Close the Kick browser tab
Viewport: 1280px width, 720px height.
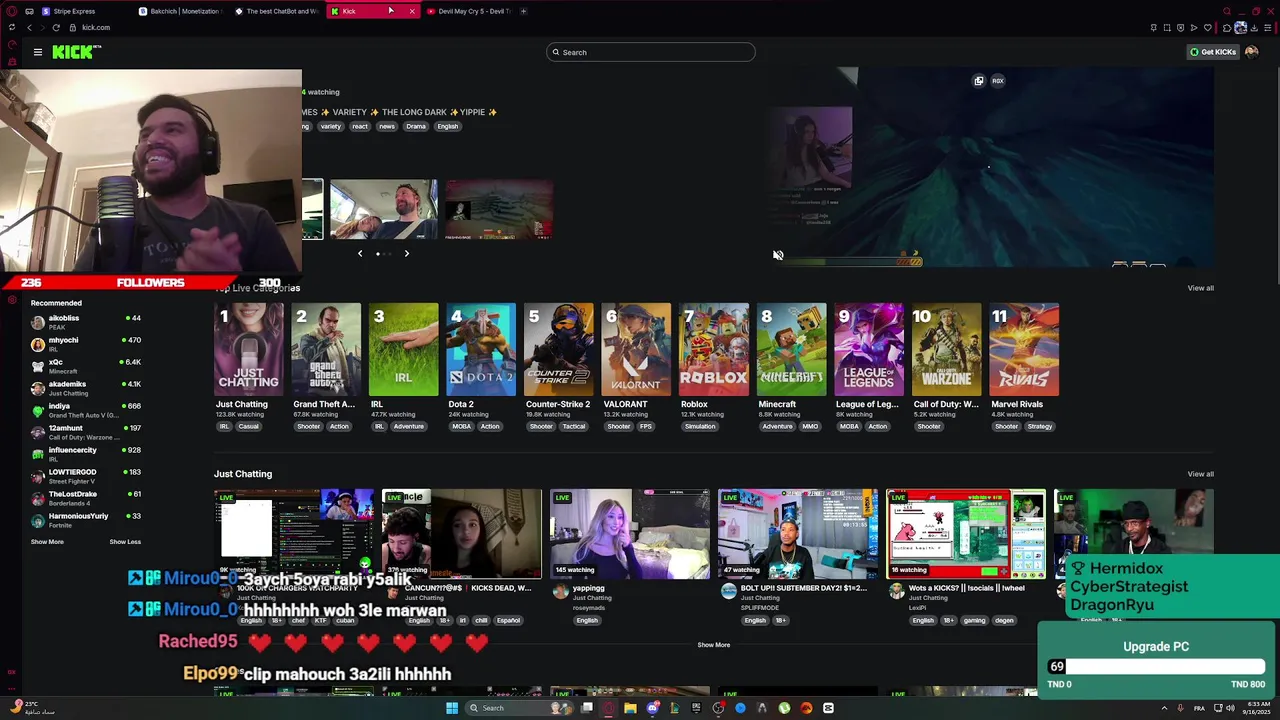tap(412, 11)
